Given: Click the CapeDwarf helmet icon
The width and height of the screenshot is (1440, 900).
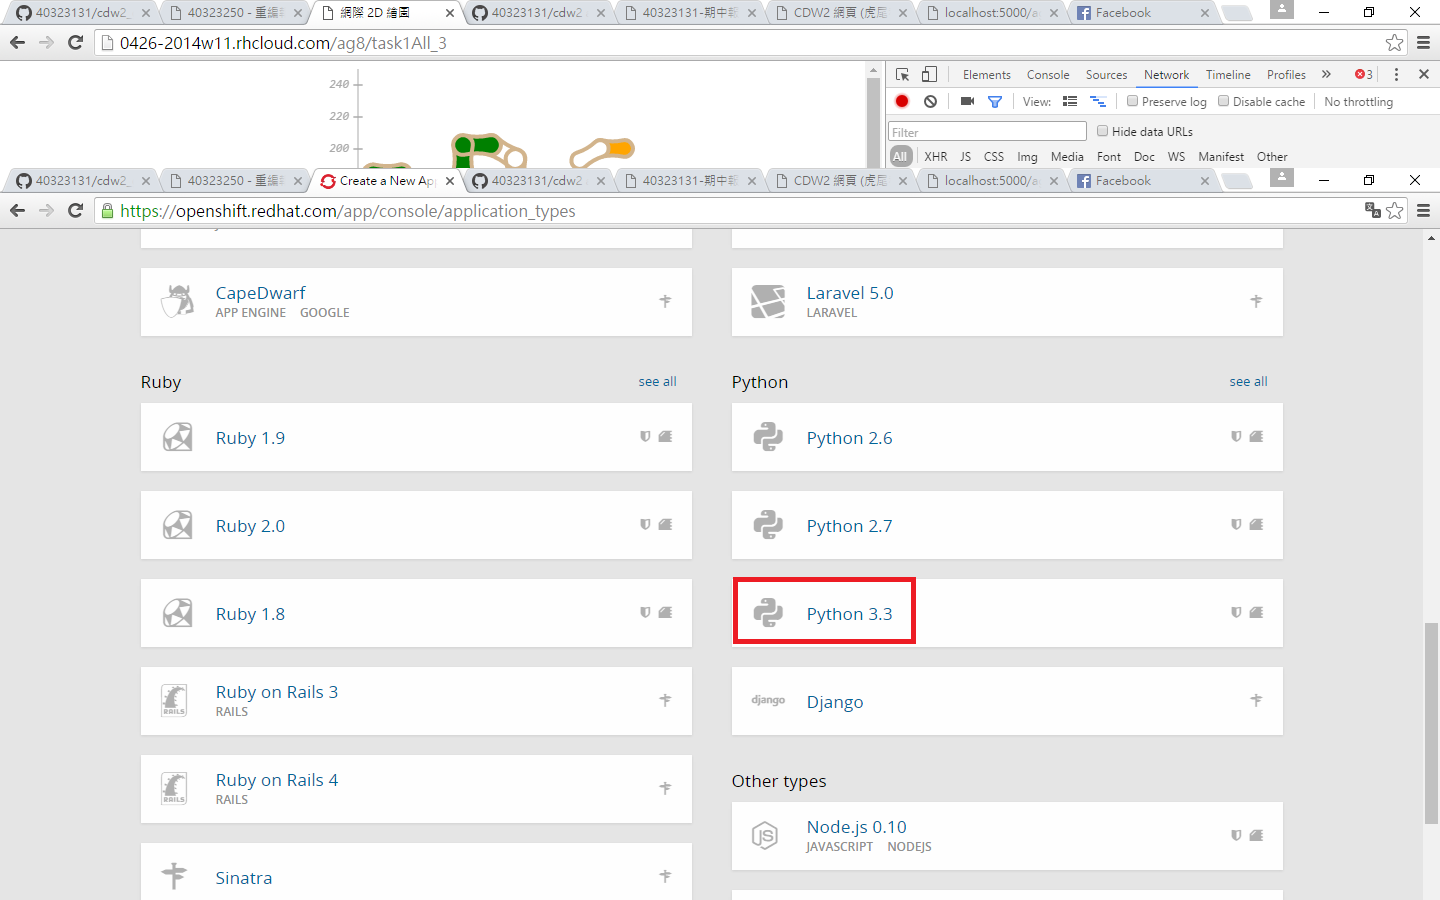Looking at the screenshot, I should (x=178, y=301).
